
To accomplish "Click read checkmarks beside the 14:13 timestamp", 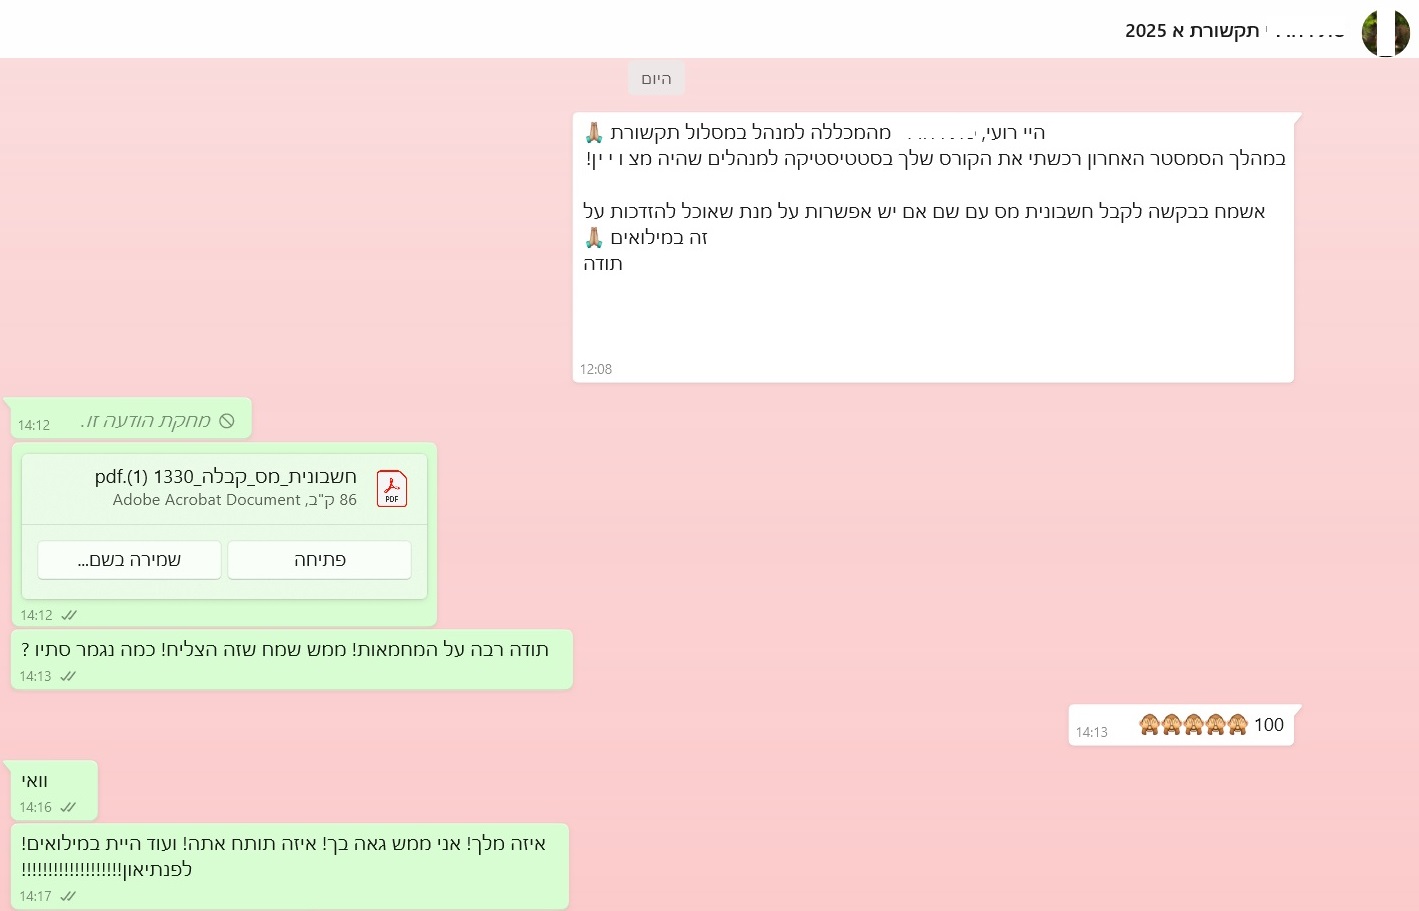I will click(69, 676).
